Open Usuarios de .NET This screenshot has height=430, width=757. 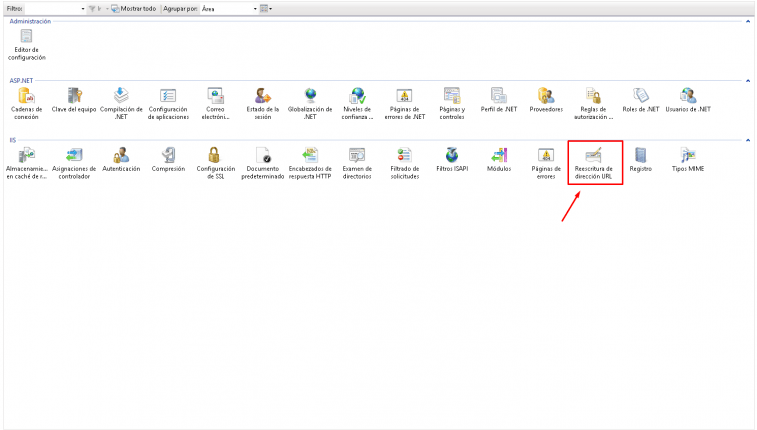point(688,100)
